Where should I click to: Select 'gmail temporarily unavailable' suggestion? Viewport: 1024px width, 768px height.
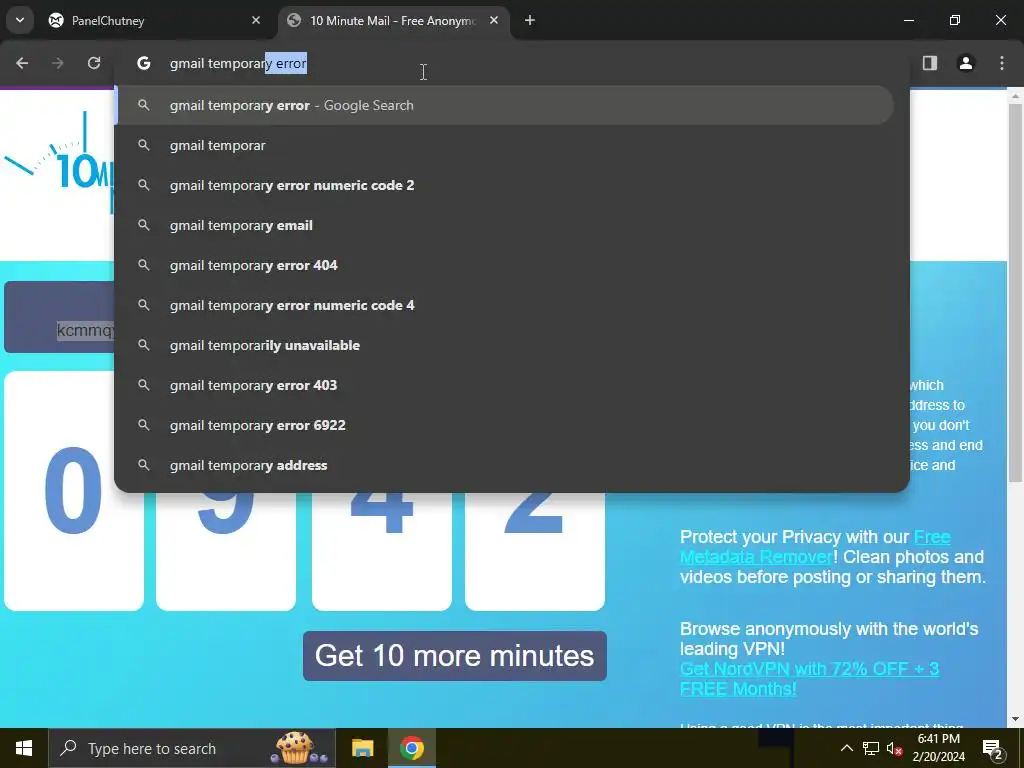tap(504, 345)
